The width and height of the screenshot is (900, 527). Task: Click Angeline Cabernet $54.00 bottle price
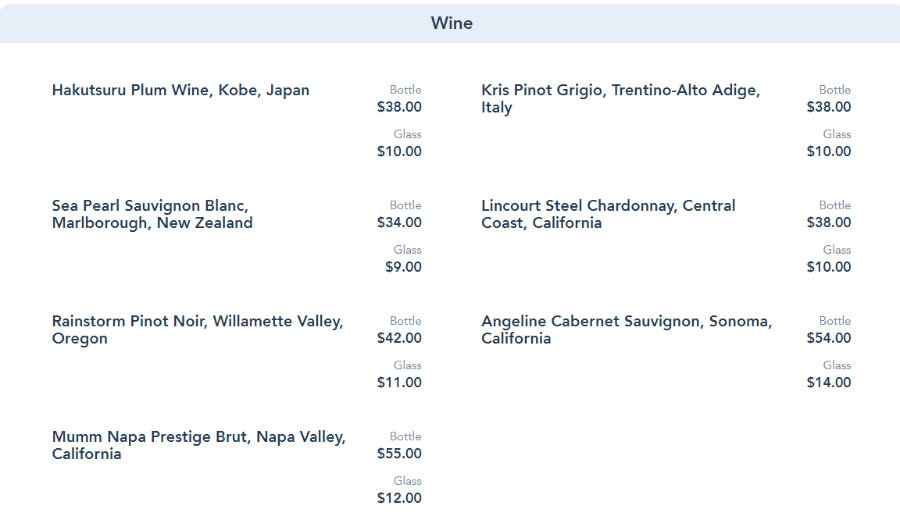click(x=829, y=338)
